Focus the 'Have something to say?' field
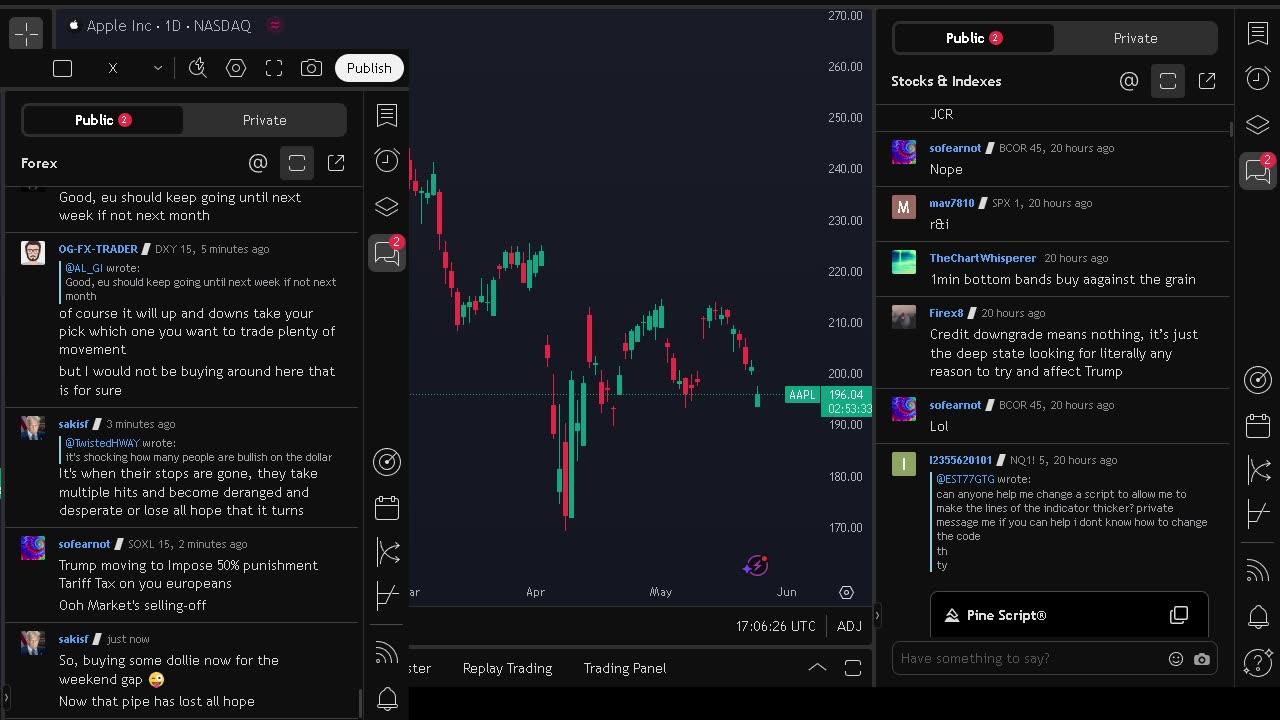Image resolution: width=1280 pixels, height=720 pixels. pos(1030,658)
